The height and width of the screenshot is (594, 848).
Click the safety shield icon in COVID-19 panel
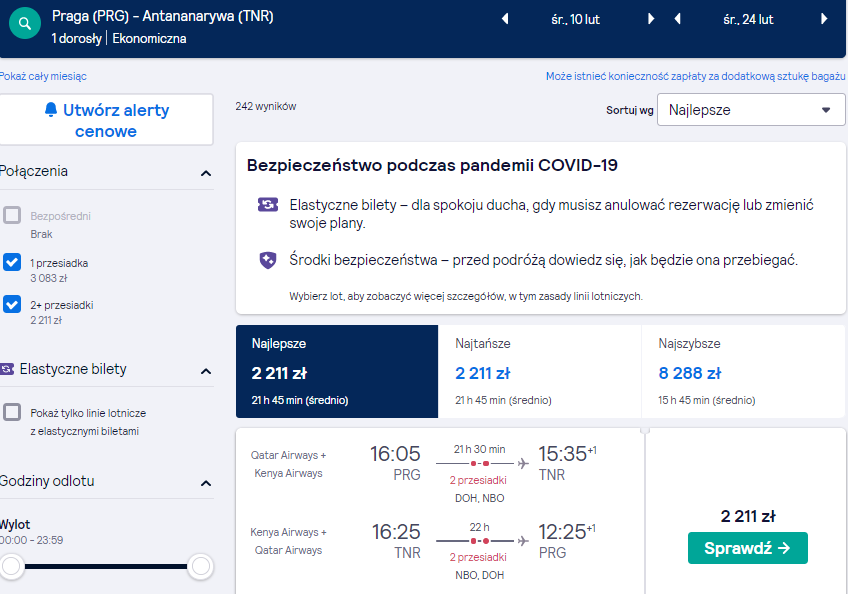pyautogui.click(x=268, y=260)
